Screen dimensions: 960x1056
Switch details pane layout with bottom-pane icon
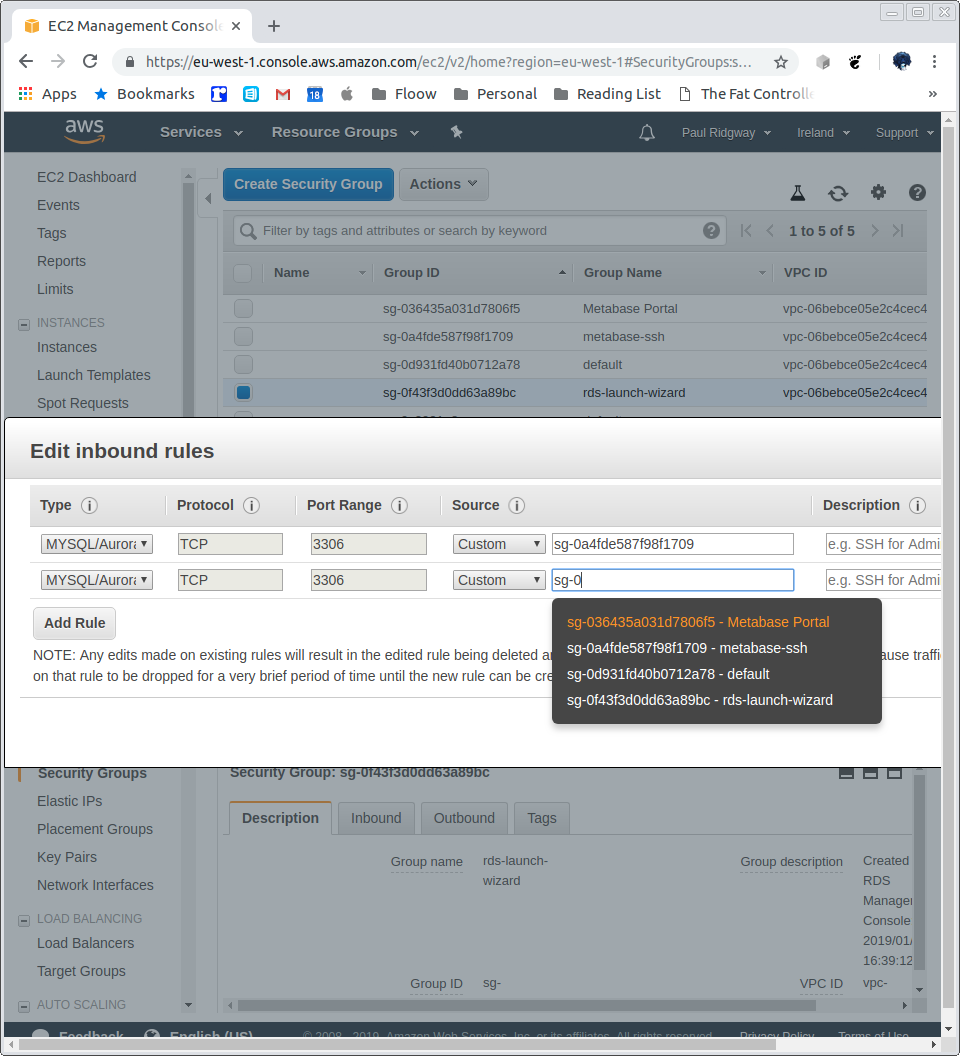(870, 772)
